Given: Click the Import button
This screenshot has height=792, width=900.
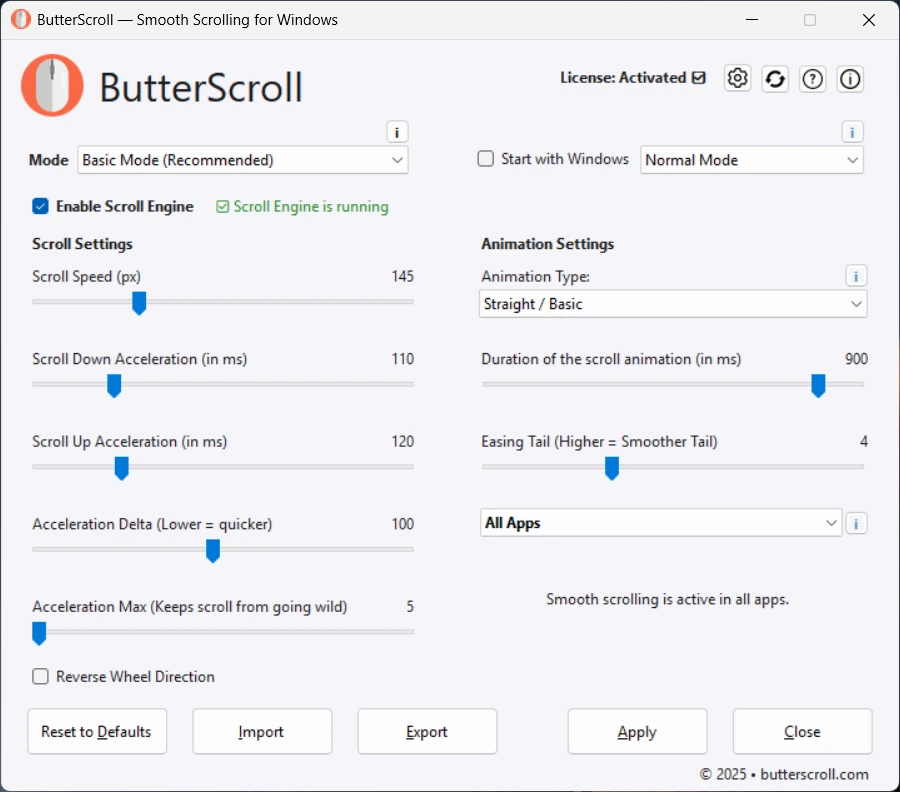Looking at the screenshot, I should (x=262, y=731).
